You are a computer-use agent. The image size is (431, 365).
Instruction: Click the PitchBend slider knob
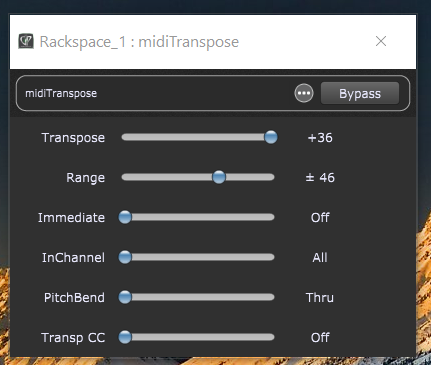click(125, 297)
